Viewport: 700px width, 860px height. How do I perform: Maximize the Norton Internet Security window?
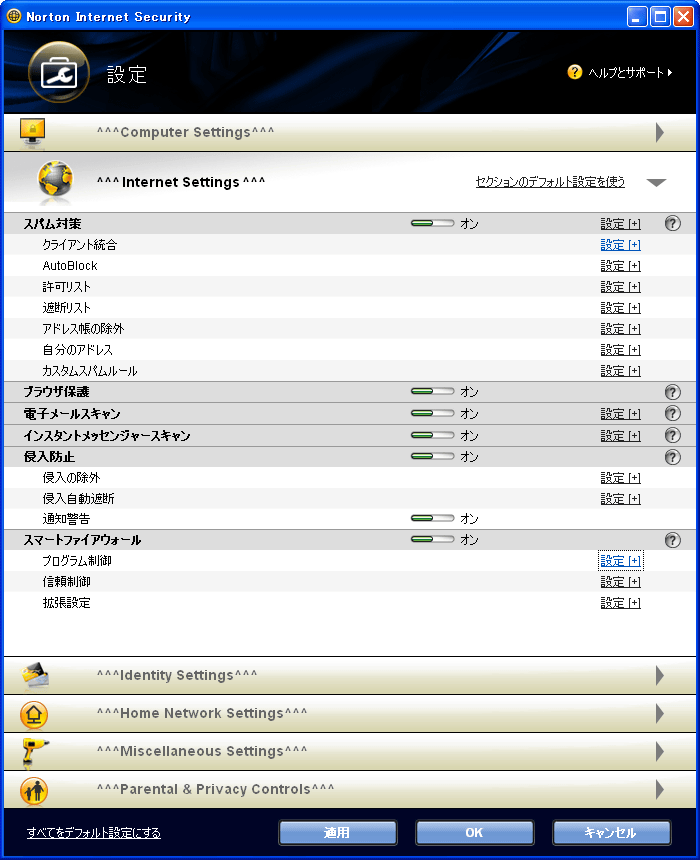pyautogui.click(x=660, y=16)
